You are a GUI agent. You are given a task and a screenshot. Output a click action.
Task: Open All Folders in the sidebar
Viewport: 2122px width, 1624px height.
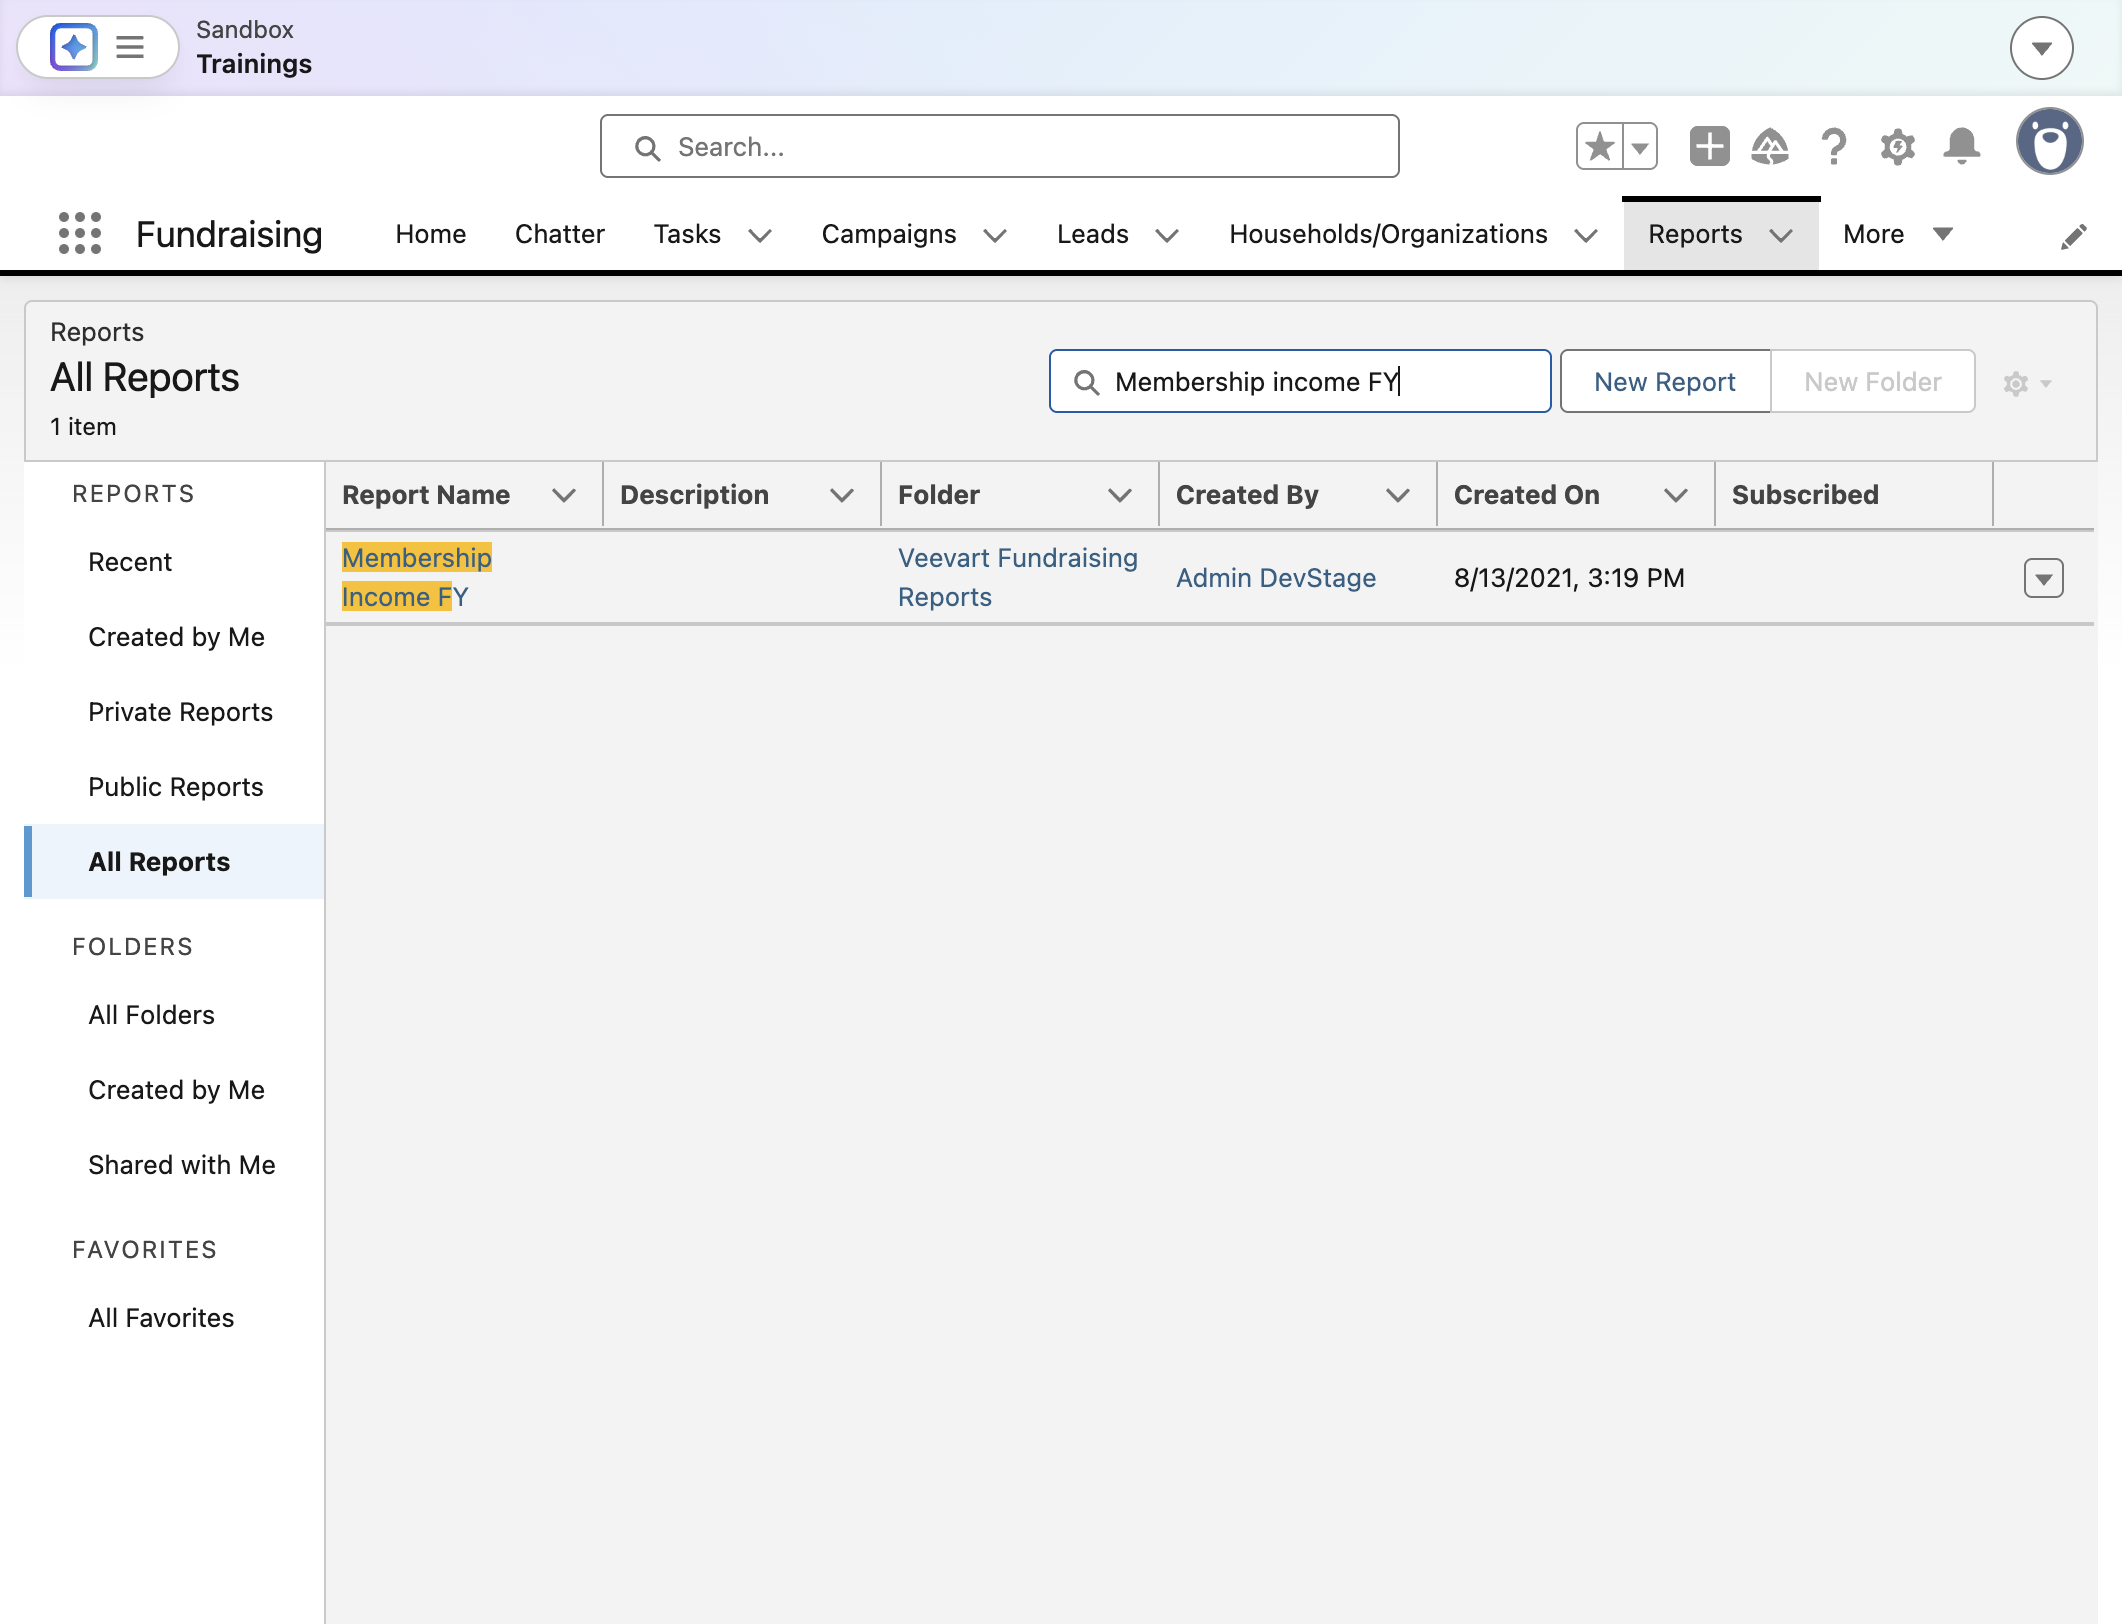[x=151, y=1015]
